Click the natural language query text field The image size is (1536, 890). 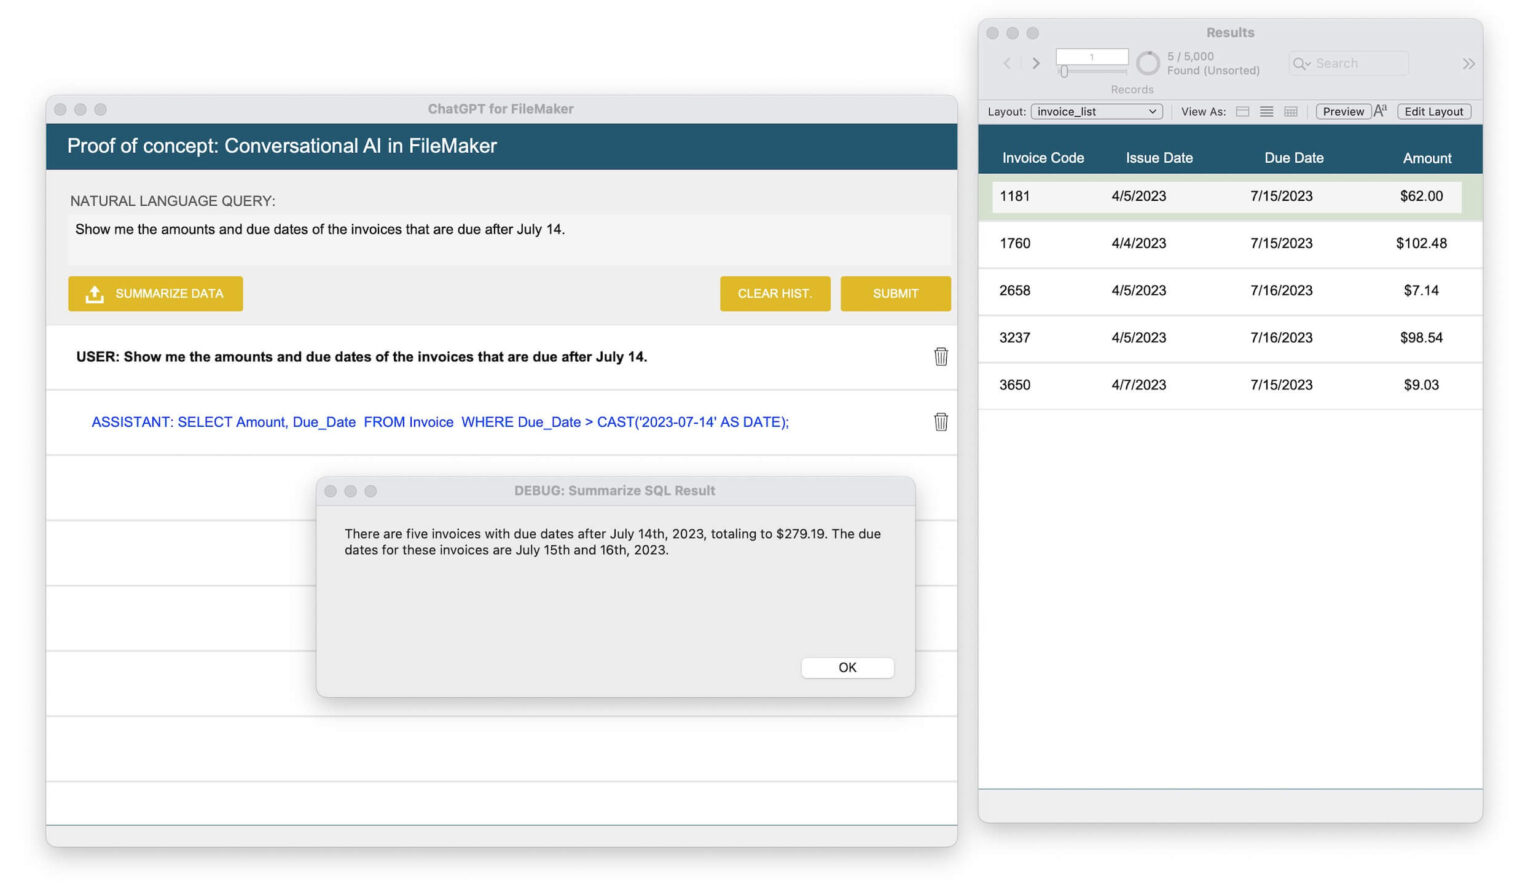pos(510,240)
